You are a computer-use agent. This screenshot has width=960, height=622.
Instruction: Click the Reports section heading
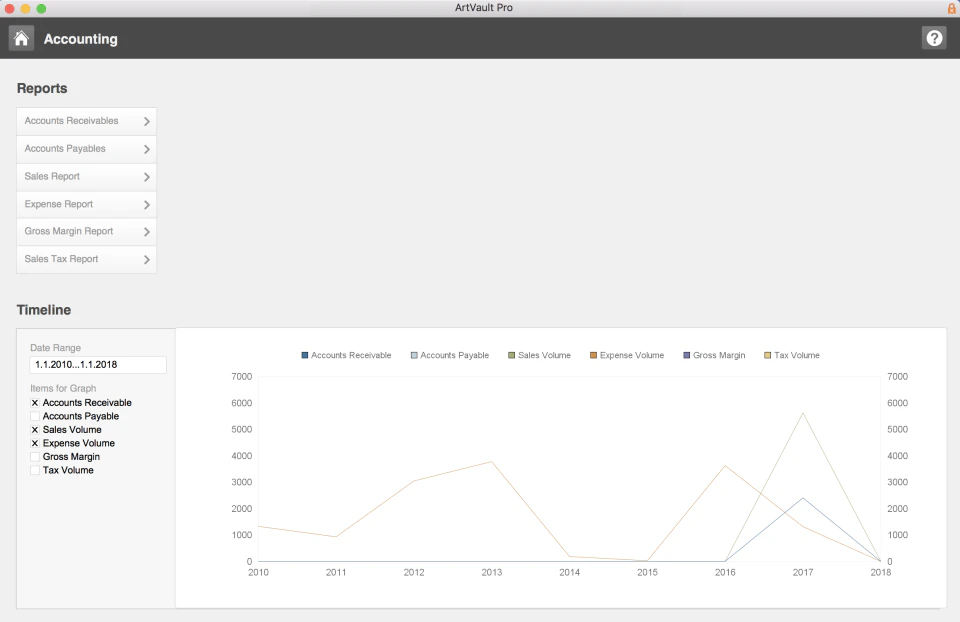pos(41,88)
